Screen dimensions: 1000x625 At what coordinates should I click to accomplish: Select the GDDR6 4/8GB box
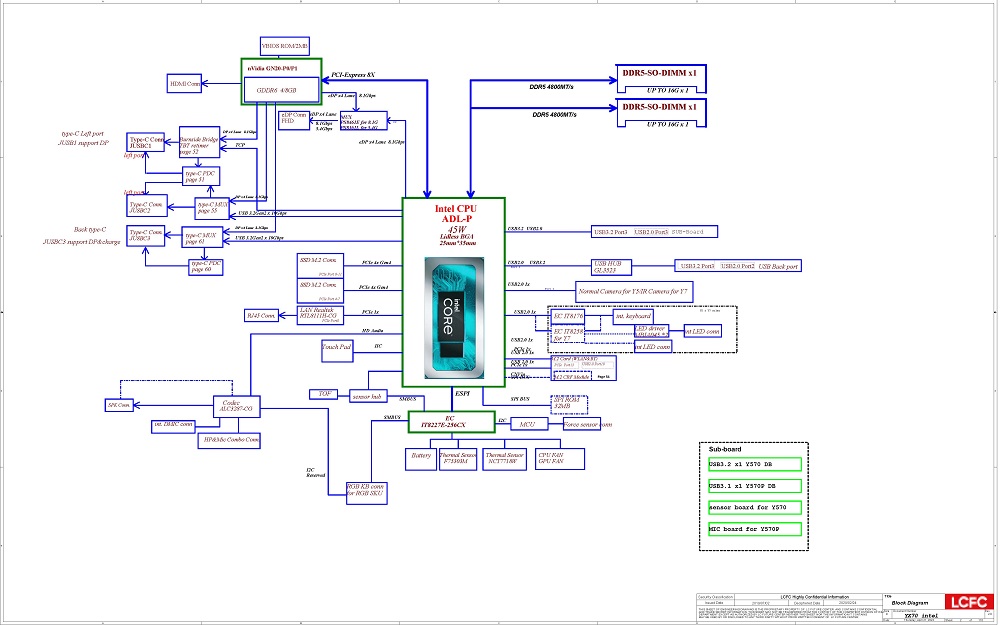coord(281,90)
